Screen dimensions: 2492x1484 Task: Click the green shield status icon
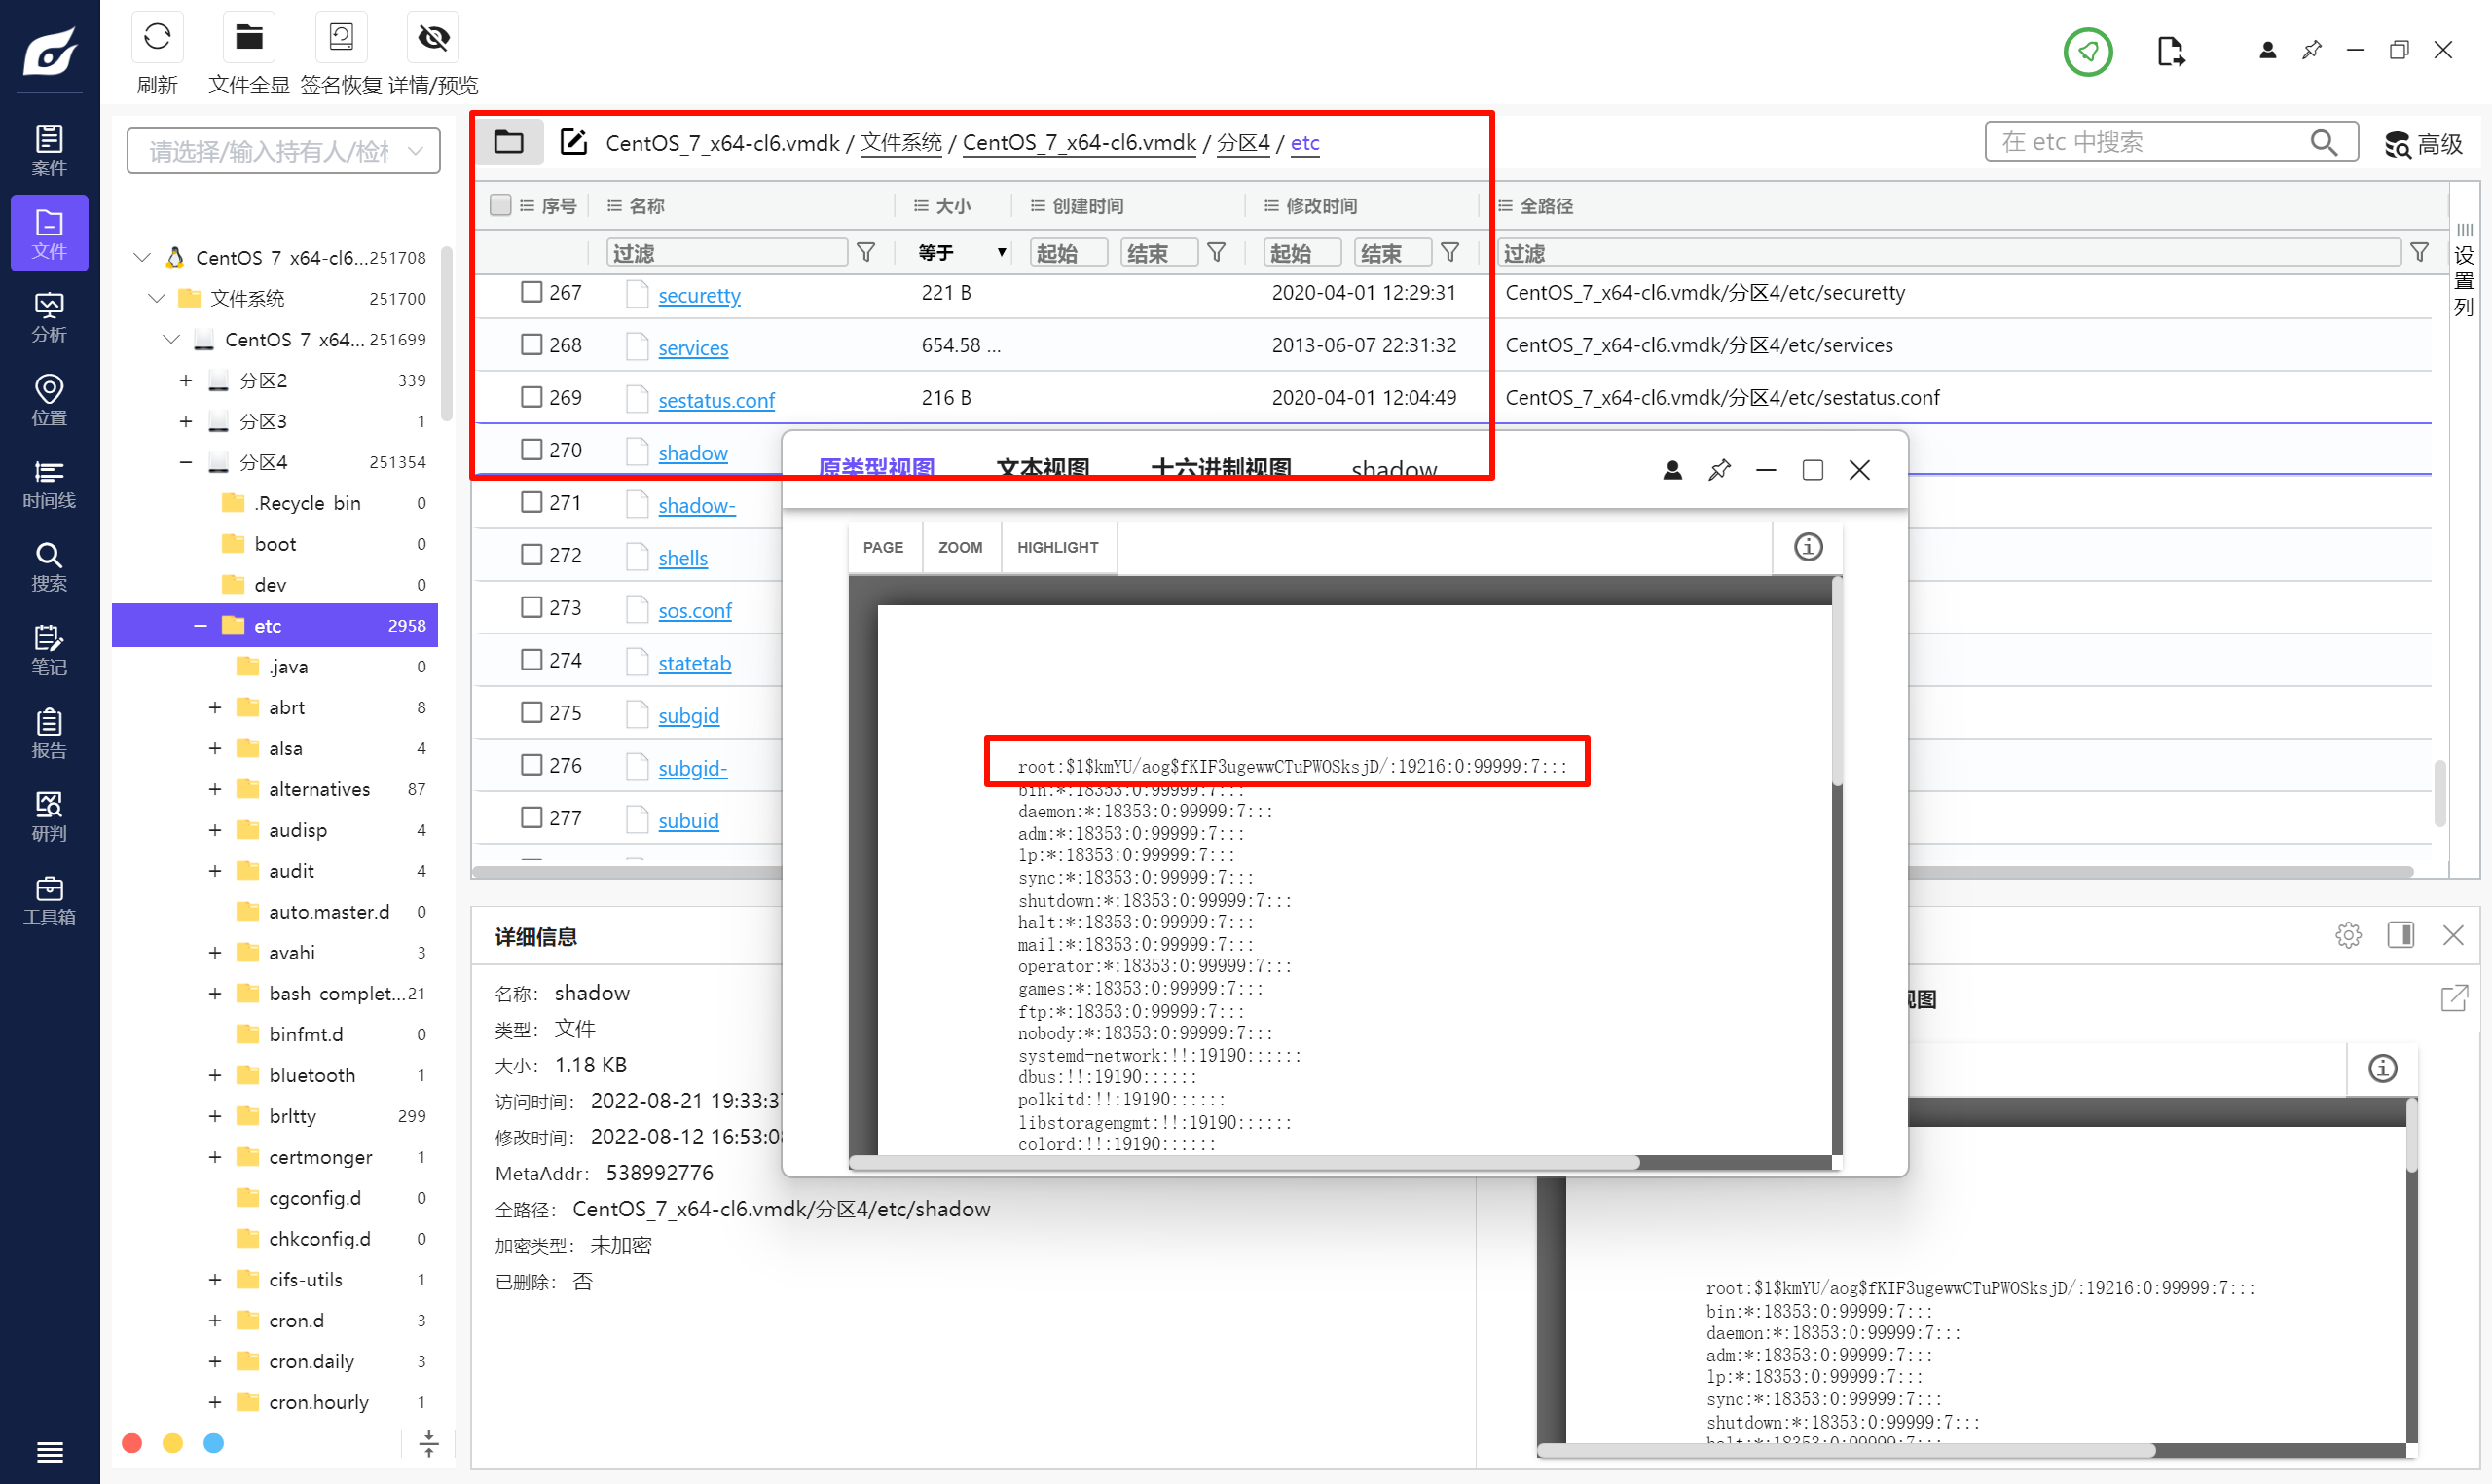click(2088, 51)
